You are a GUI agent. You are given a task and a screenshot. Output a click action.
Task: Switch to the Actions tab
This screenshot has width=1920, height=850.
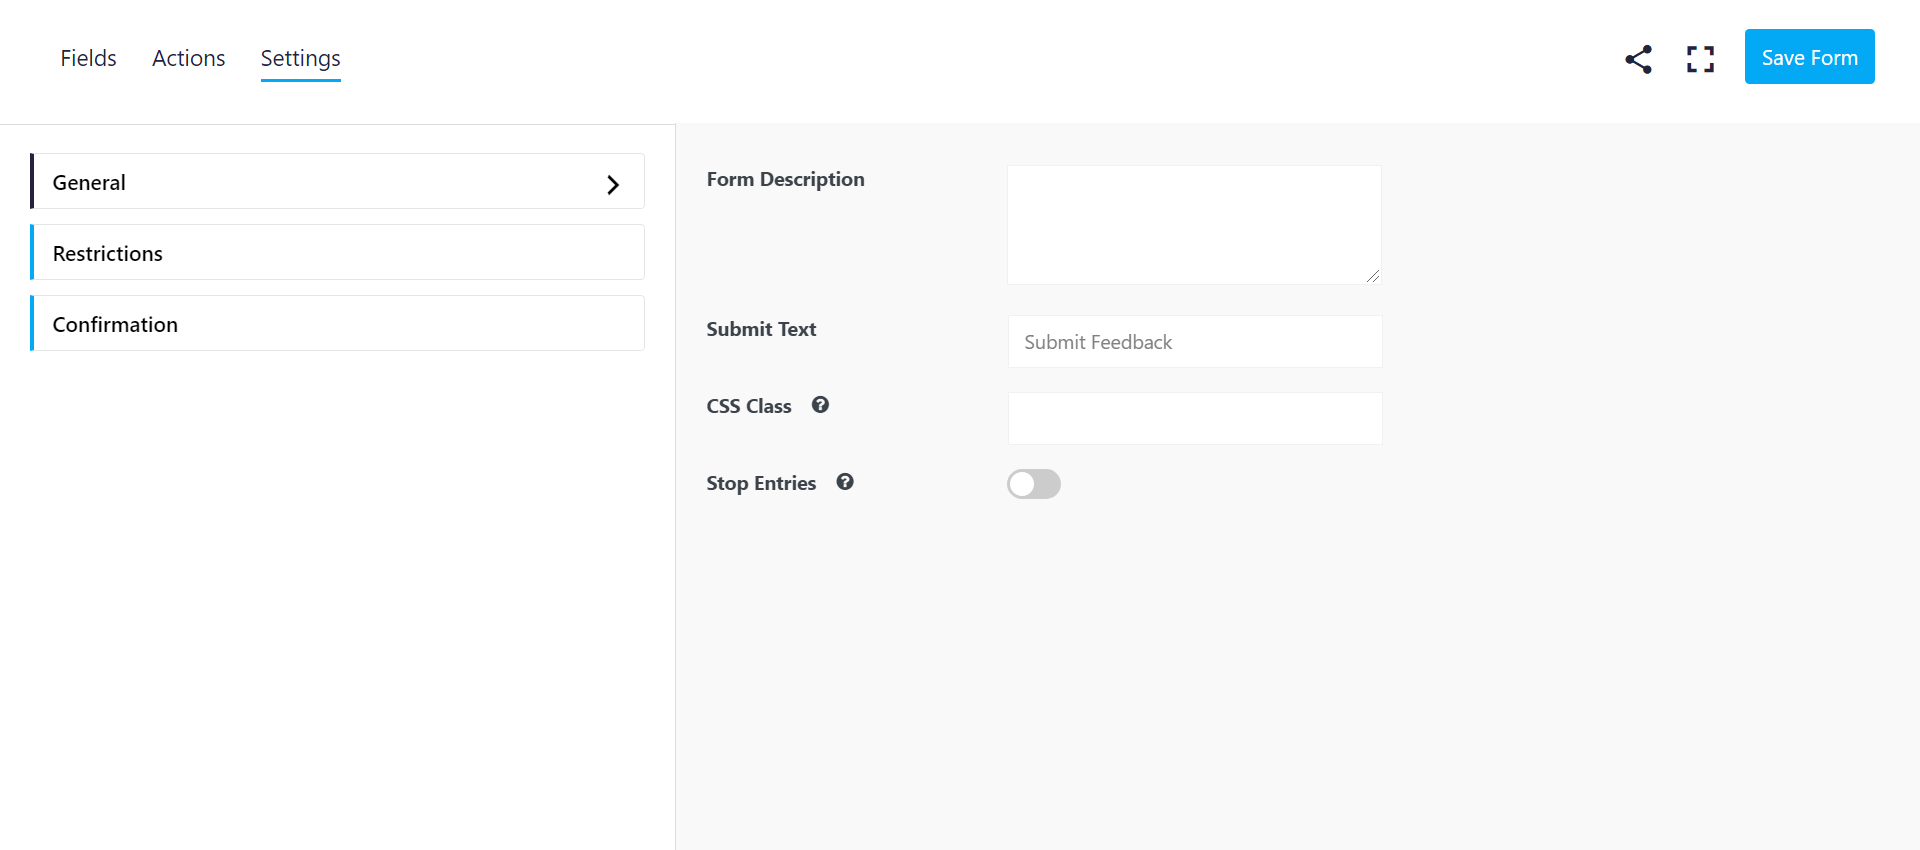pos(189,58)
